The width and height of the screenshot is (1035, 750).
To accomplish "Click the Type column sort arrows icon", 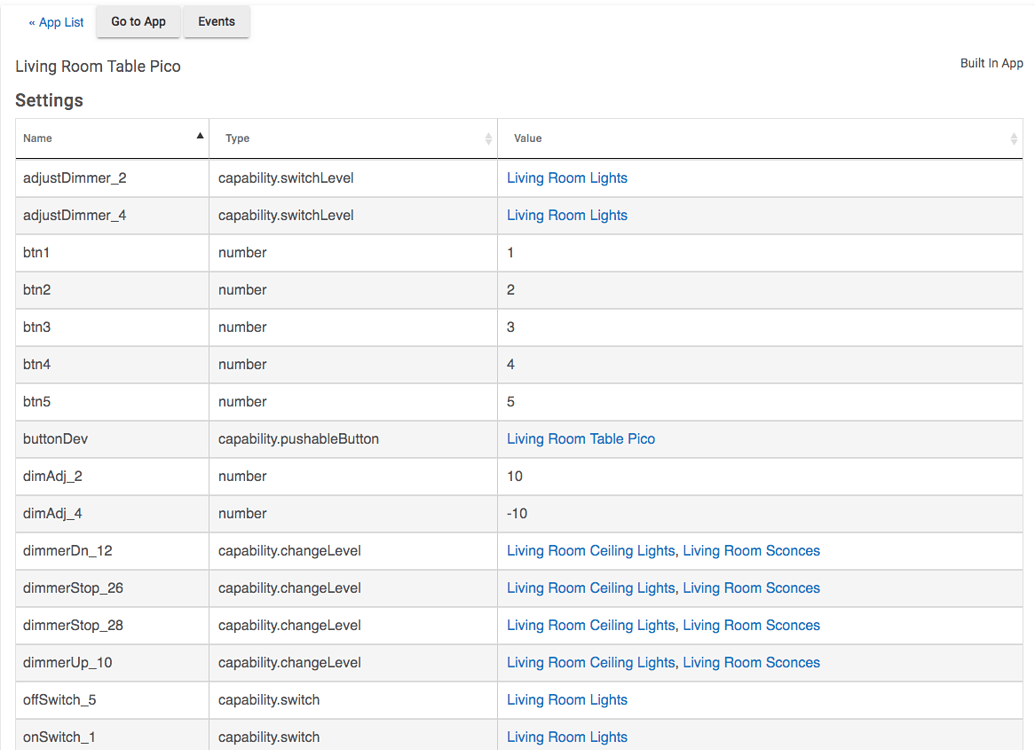I will pyautogui.click(x=488, y=139).
